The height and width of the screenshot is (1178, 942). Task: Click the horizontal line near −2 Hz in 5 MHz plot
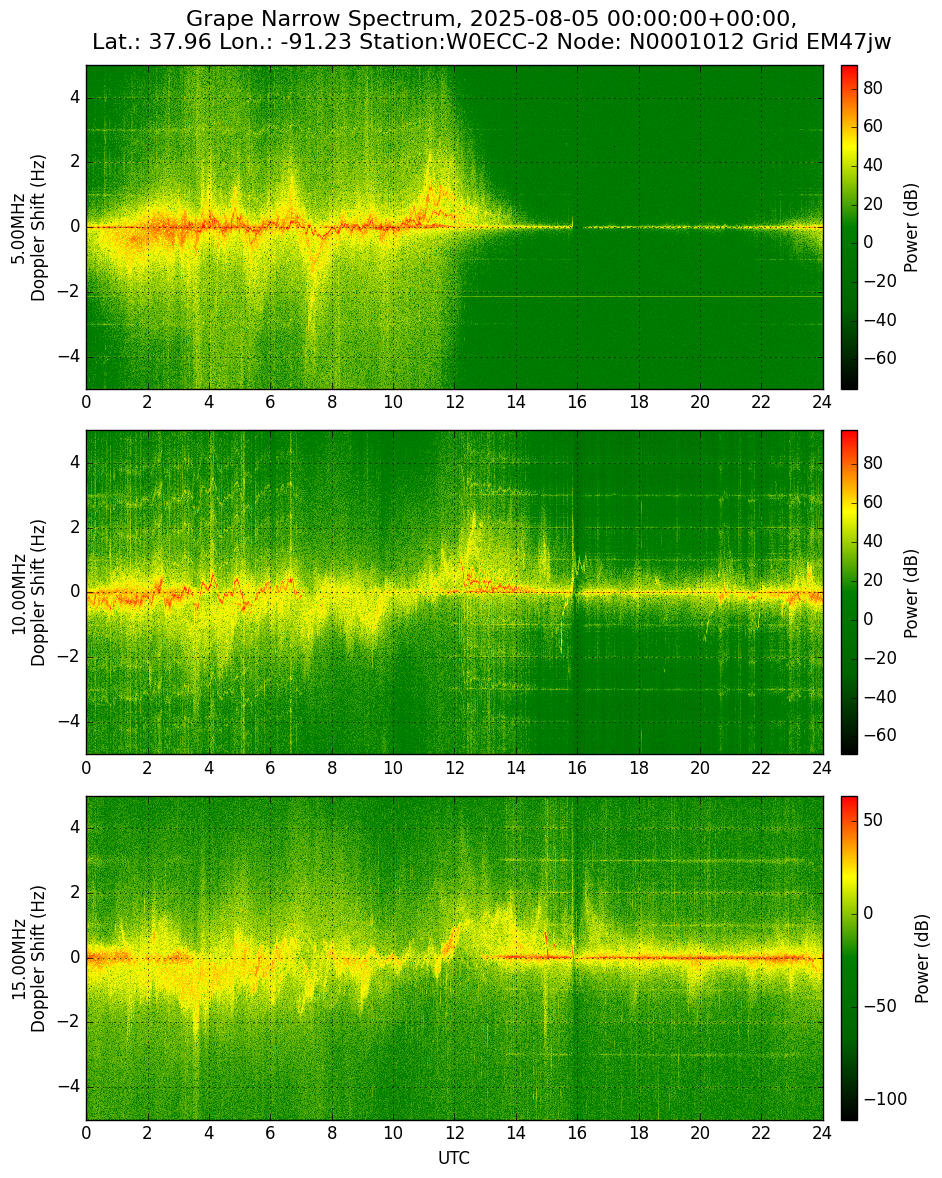tap(639, 297)
